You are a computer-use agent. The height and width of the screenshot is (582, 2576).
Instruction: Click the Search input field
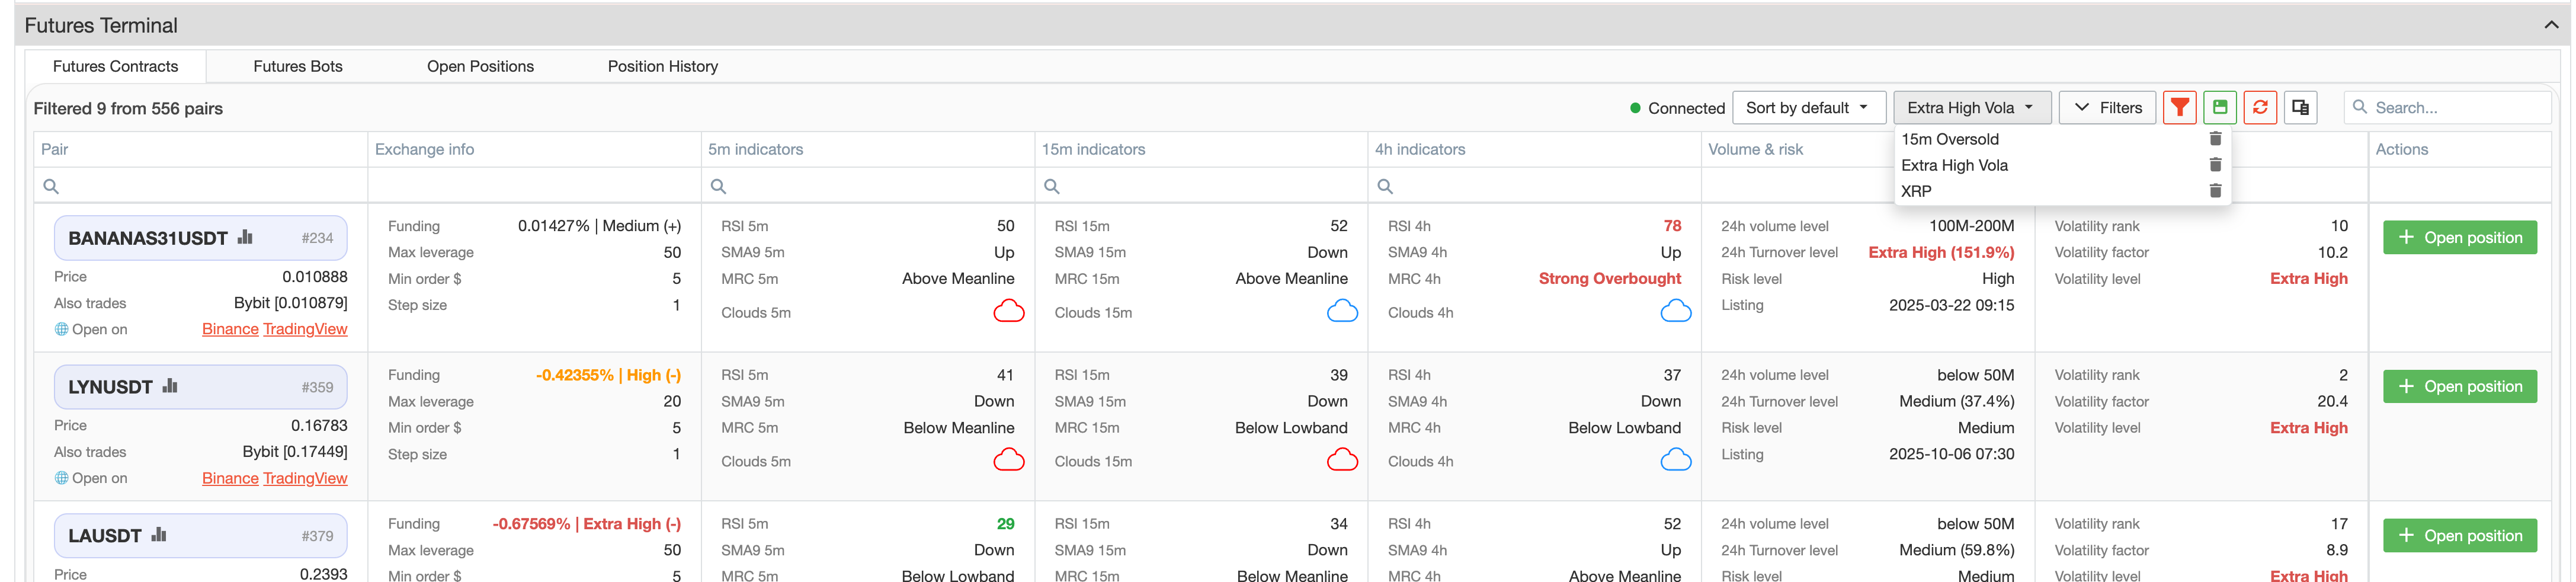[x=2455, y=108]
